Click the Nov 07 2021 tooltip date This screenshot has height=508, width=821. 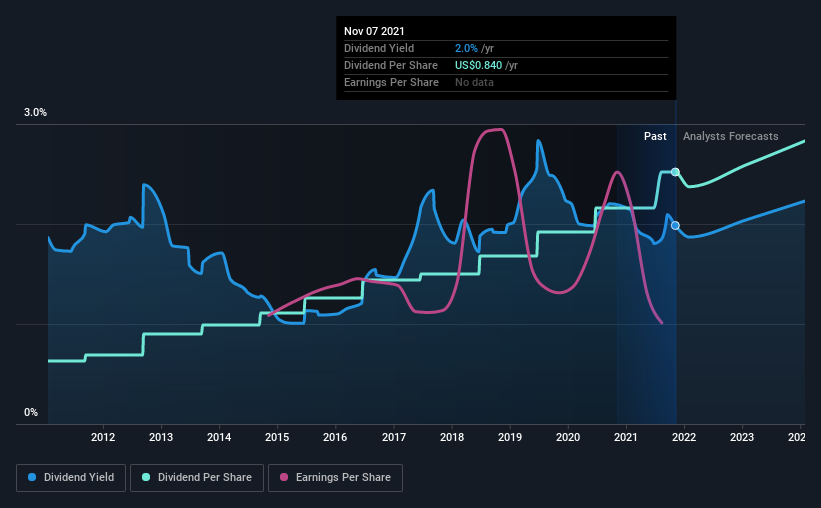pyautogui.click(x=374, y=31)
